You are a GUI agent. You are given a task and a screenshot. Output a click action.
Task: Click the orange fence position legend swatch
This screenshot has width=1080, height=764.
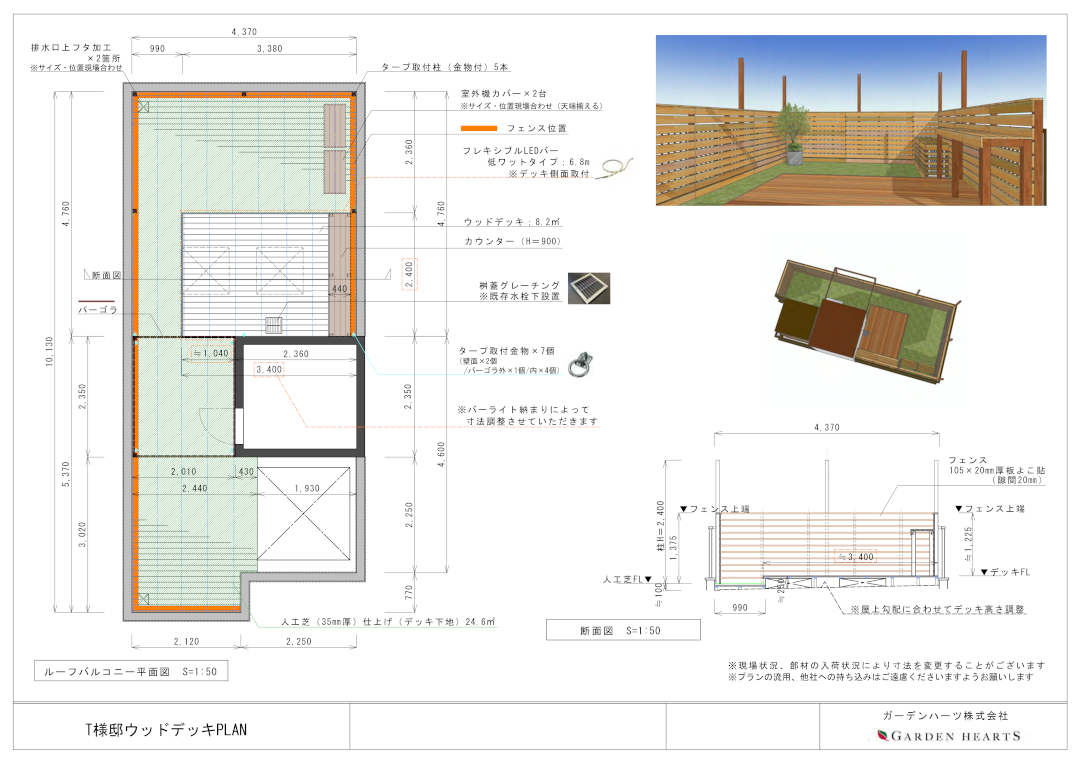tap(479, 128)
